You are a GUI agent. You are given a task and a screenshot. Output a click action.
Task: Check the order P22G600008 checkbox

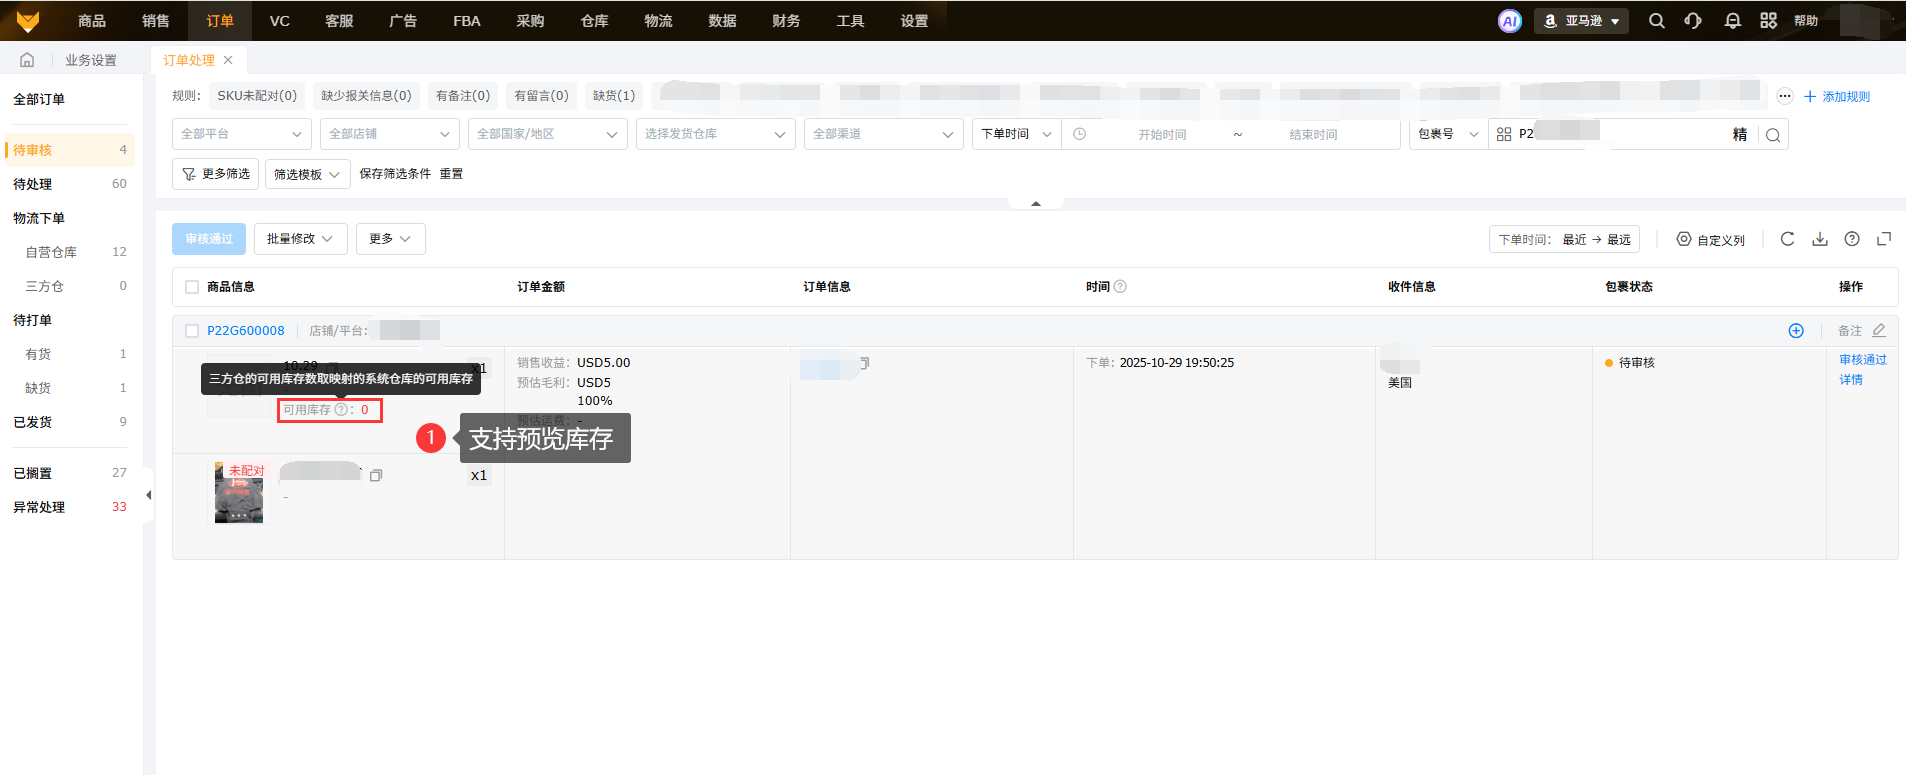pyautogui.click(x=192, y=331)
